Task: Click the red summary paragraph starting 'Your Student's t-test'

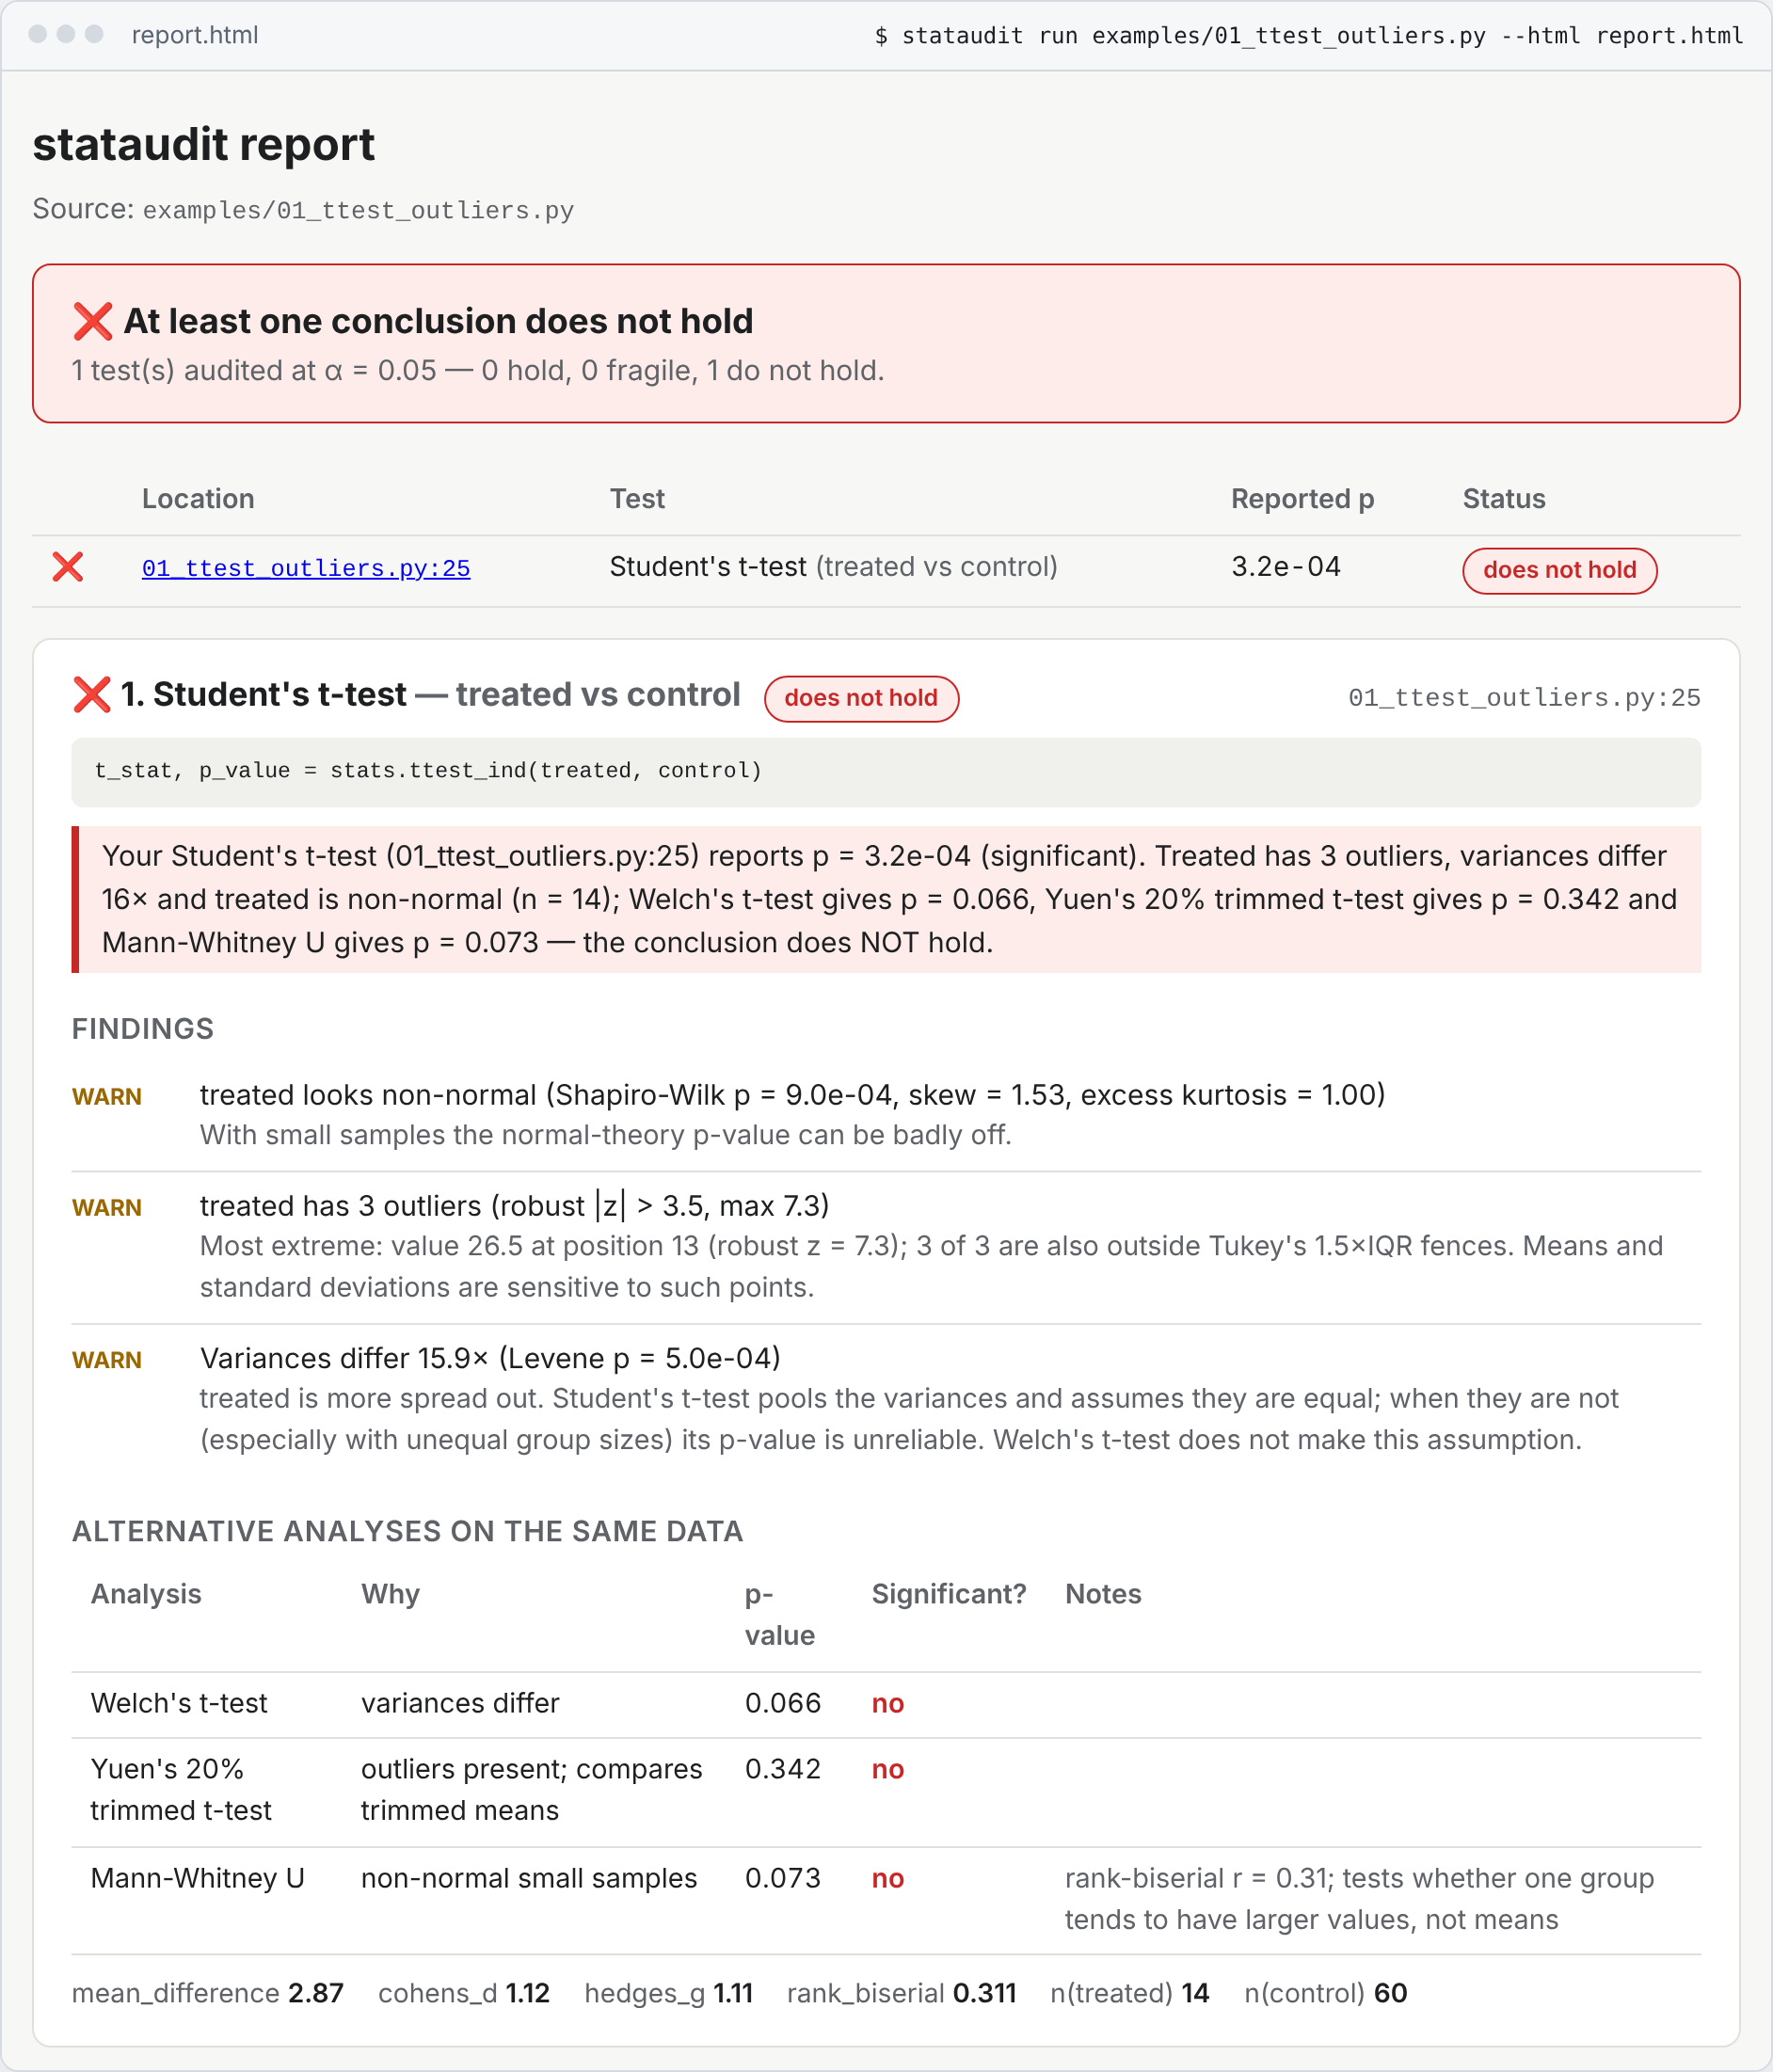Action: click(x=886, y=900)
